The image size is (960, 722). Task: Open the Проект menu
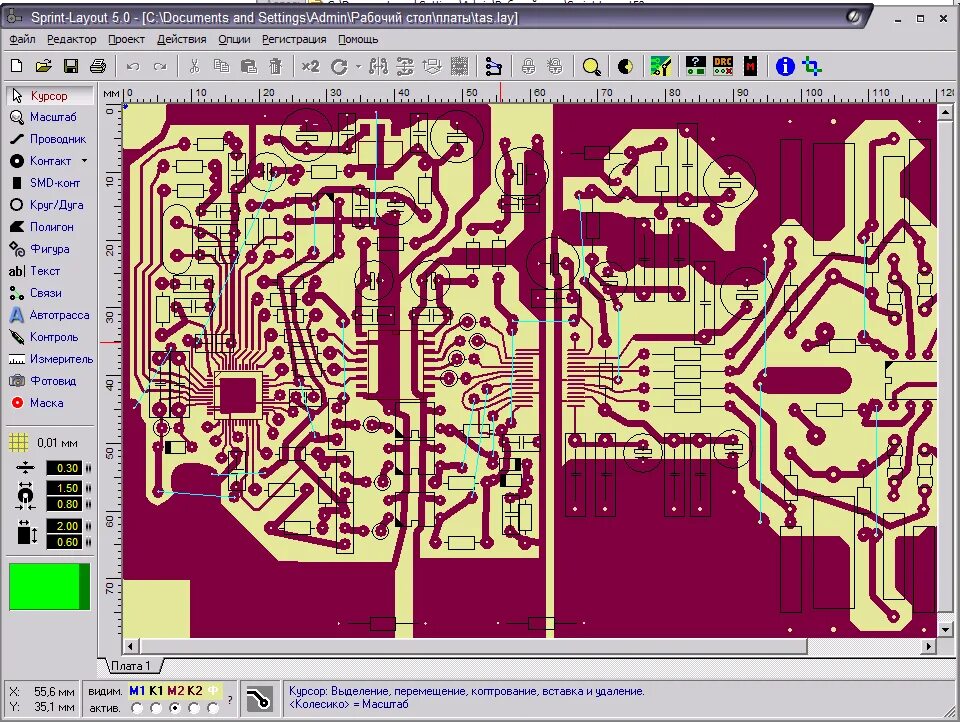point(126,39)
